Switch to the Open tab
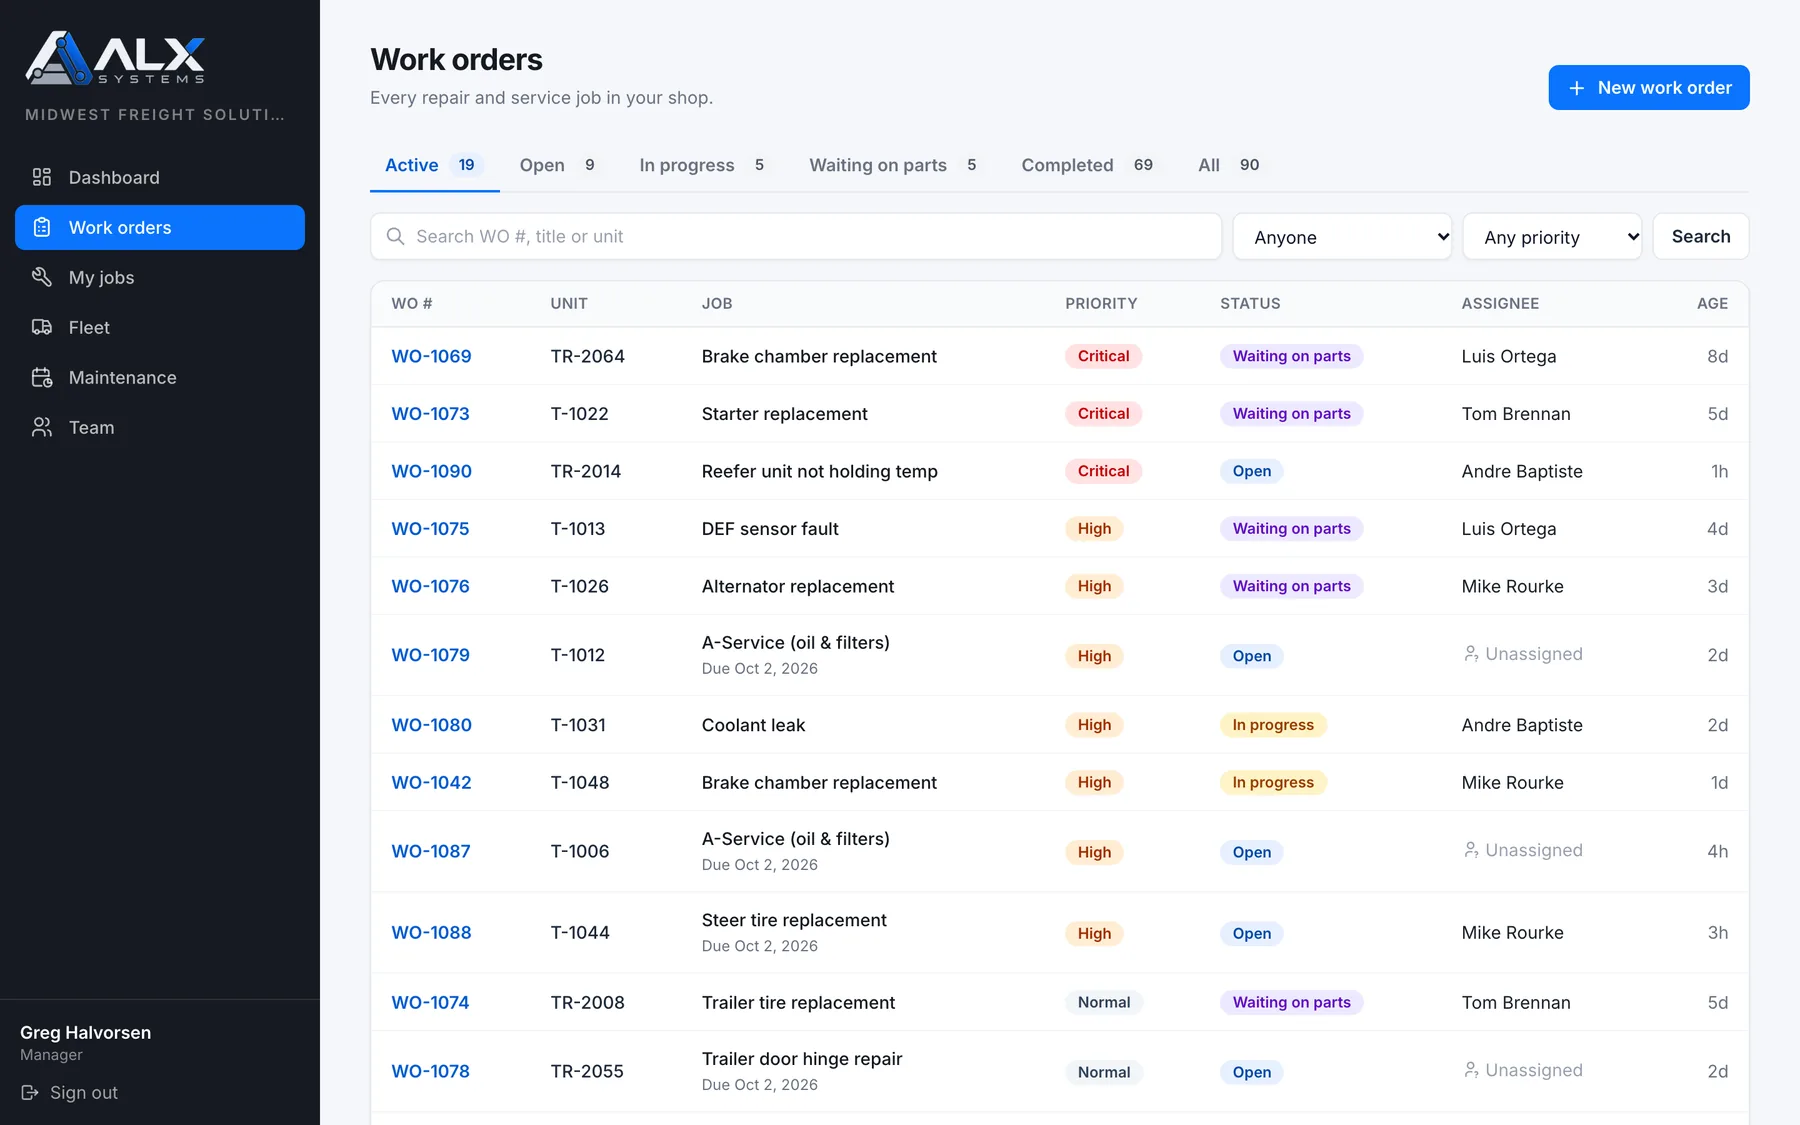The width and height of the screenshot is (1800, 1125). [559, 165]
